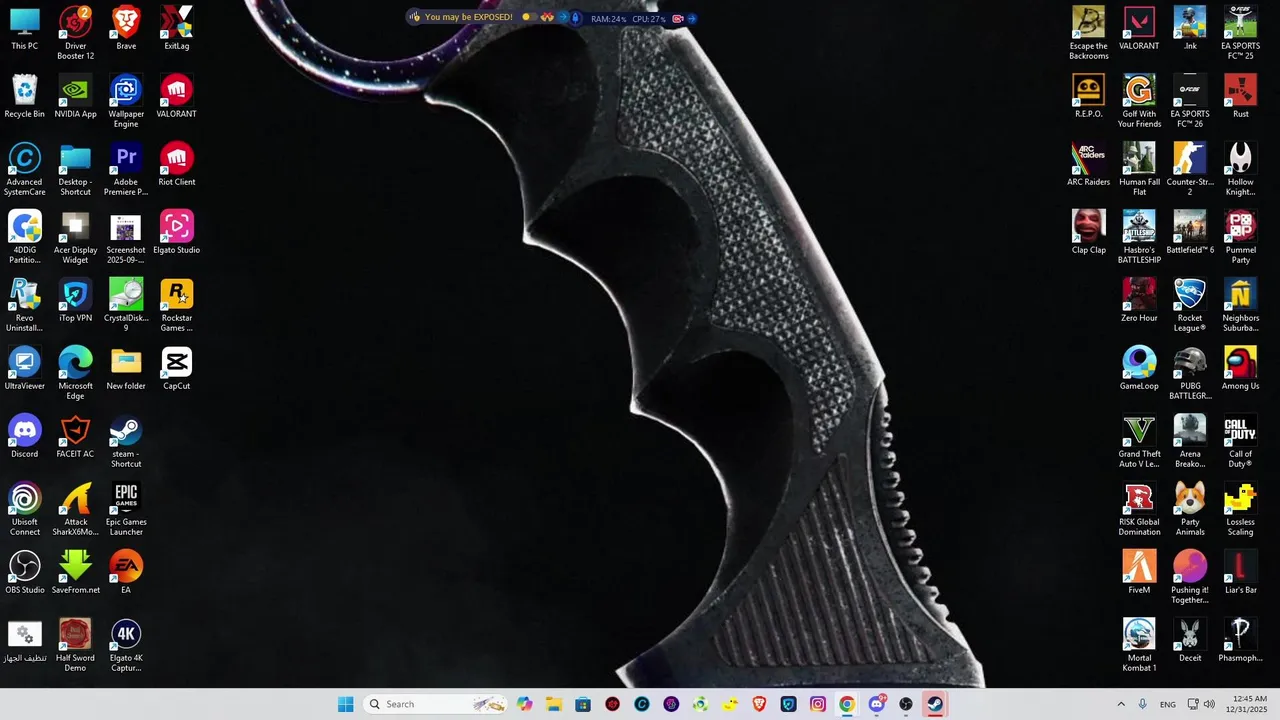This screenshot has width=1280, height=720.
Task: Click the 'You may be EXPOSED!' warning
Action: (x=468, y=17)
